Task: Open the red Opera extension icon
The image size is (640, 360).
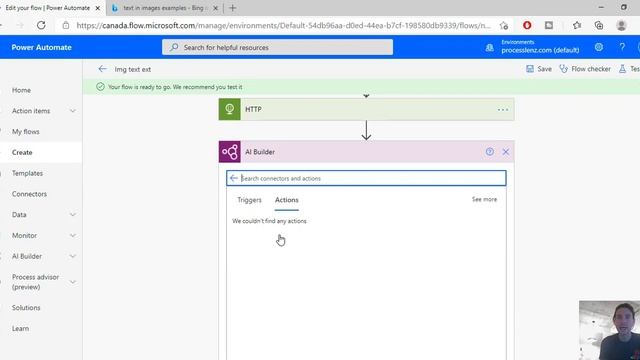Action: [x=527, y=25]
